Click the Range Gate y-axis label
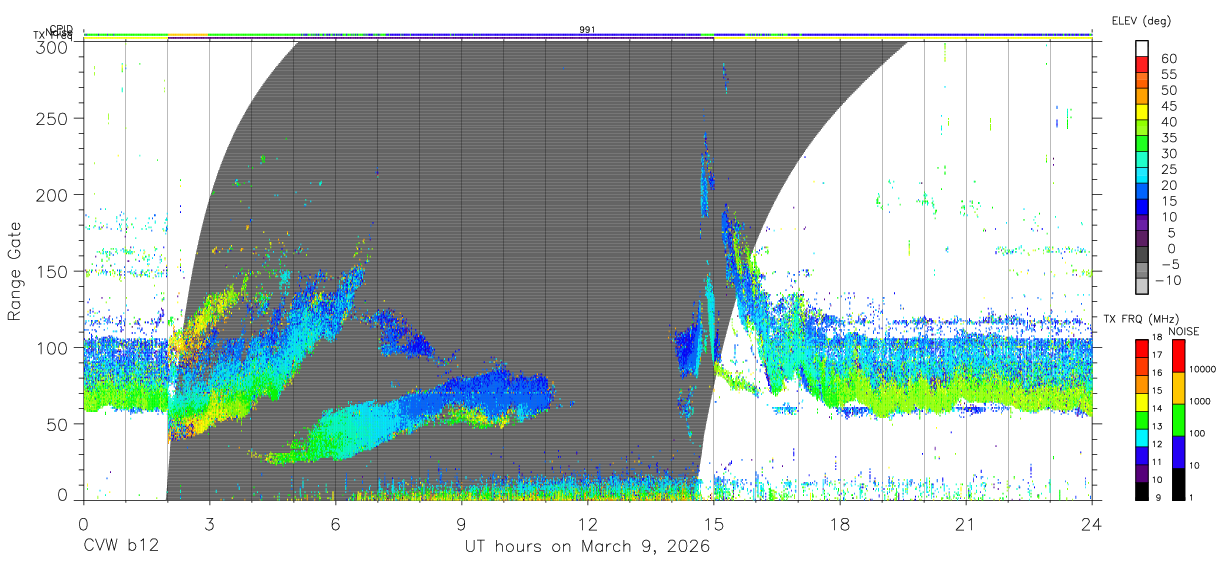Image resolution: width=1228 pixels, height=567 pixels. coord(16,270)
